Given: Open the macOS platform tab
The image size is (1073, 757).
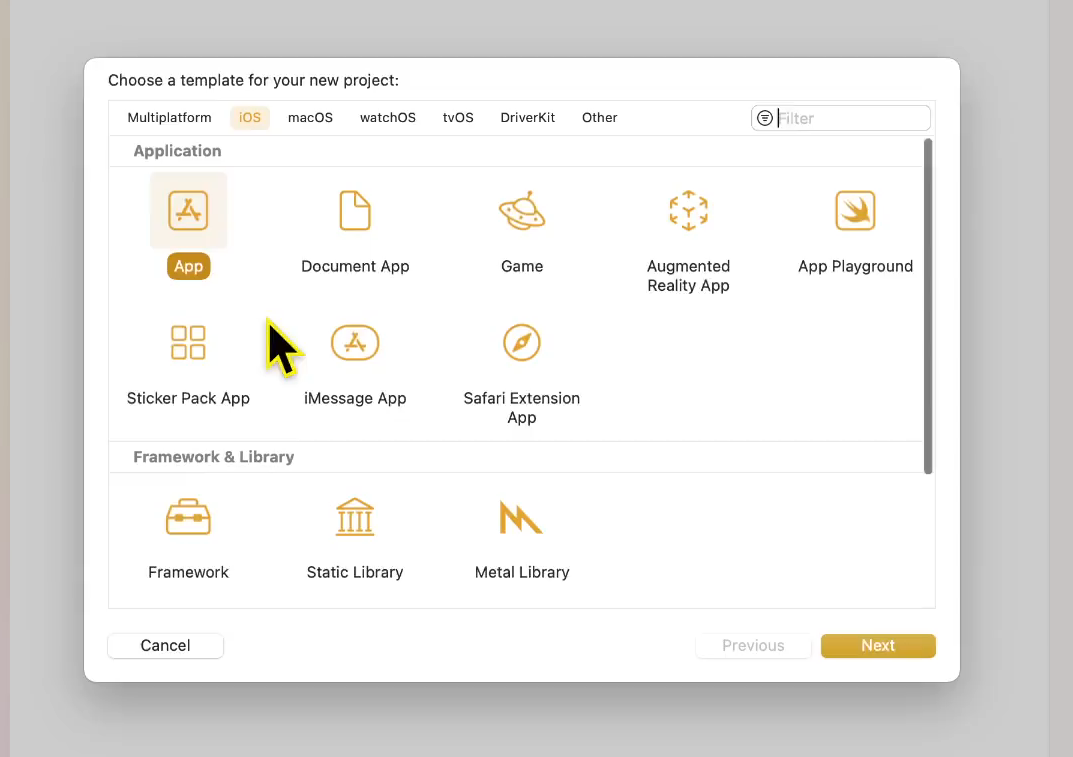Looking at the screenshot, I should coord(310,118).
